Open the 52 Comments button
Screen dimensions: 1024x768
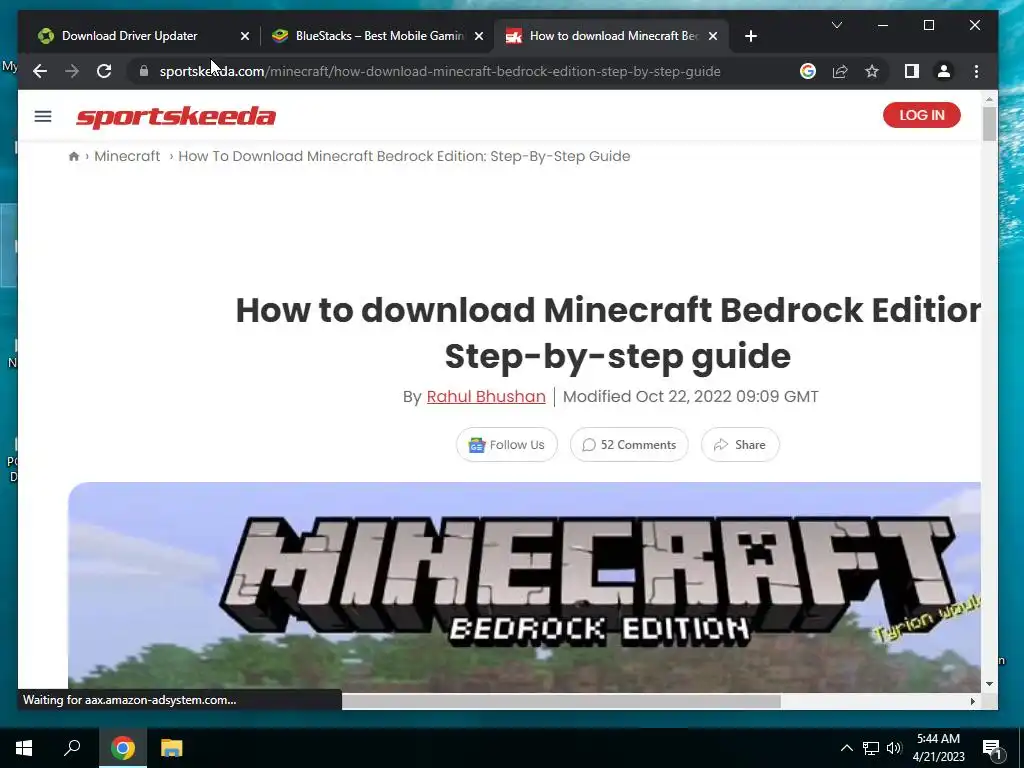[x=629, y=445]
